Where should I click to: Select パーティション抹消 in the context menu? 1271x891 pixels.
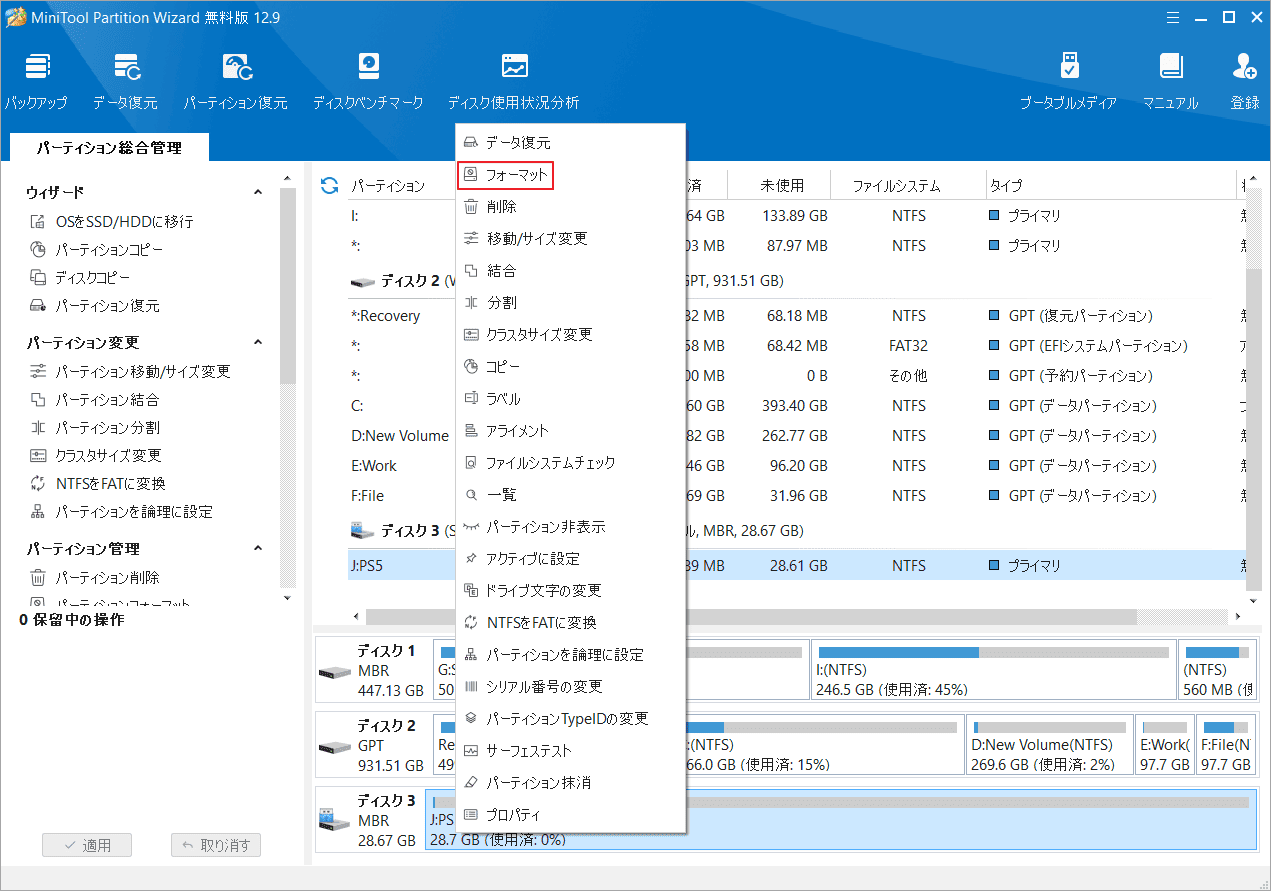point(570,783)
